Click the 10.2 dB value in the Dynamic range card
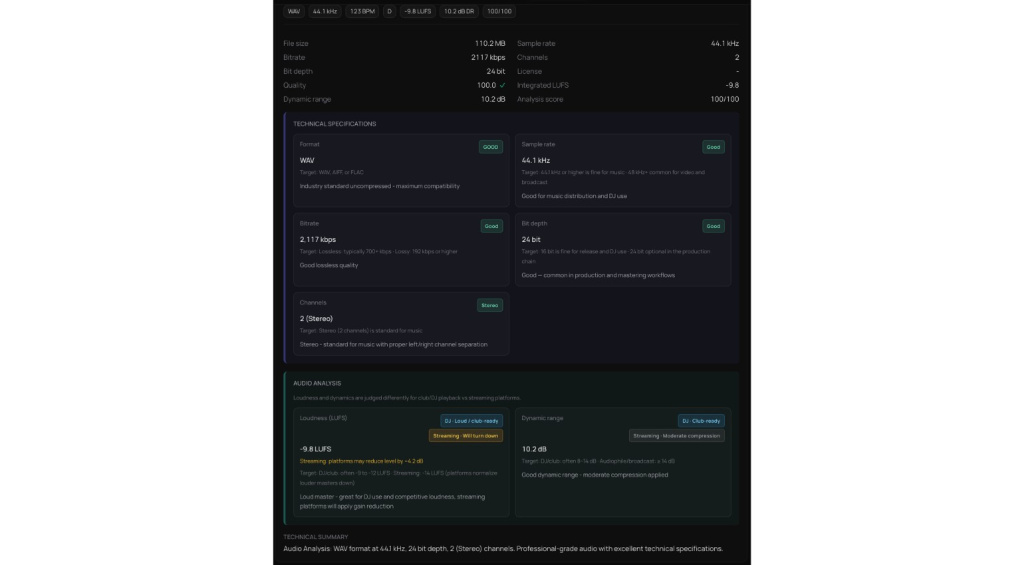 (534, 449)
